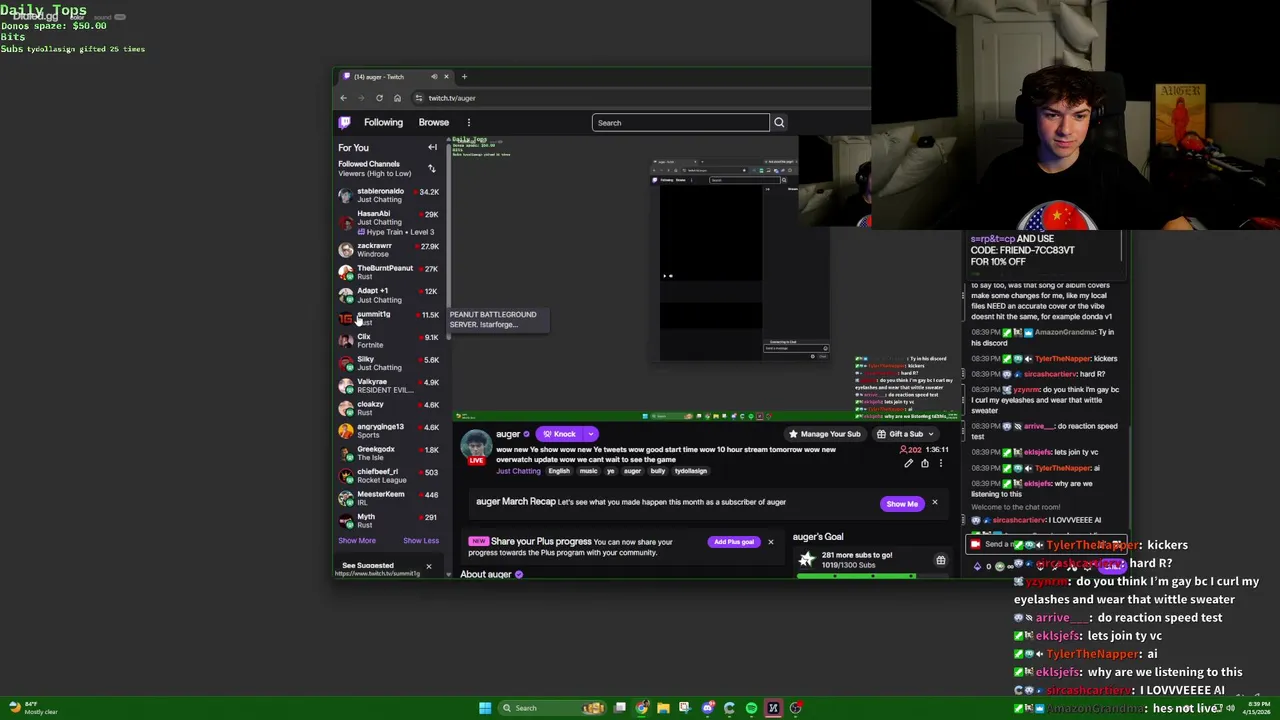Click the edit pencil icon below viewer count
Screen dimensions: 1280x720
(909, 464)
